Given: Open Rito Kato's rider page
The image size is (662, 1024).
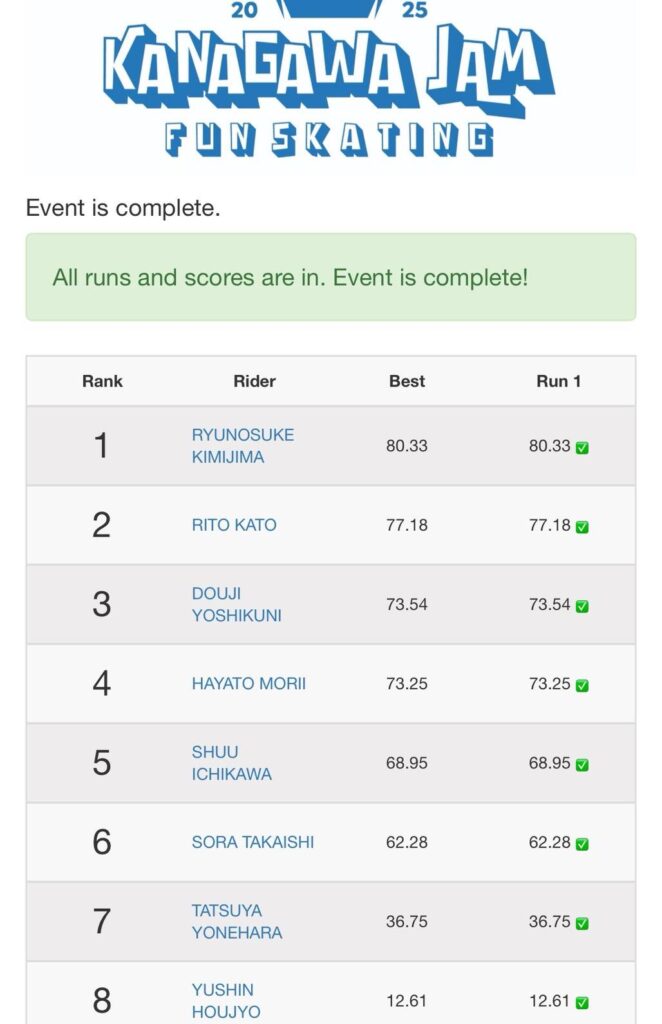Looking at the screenshot, I should (234, 525).
